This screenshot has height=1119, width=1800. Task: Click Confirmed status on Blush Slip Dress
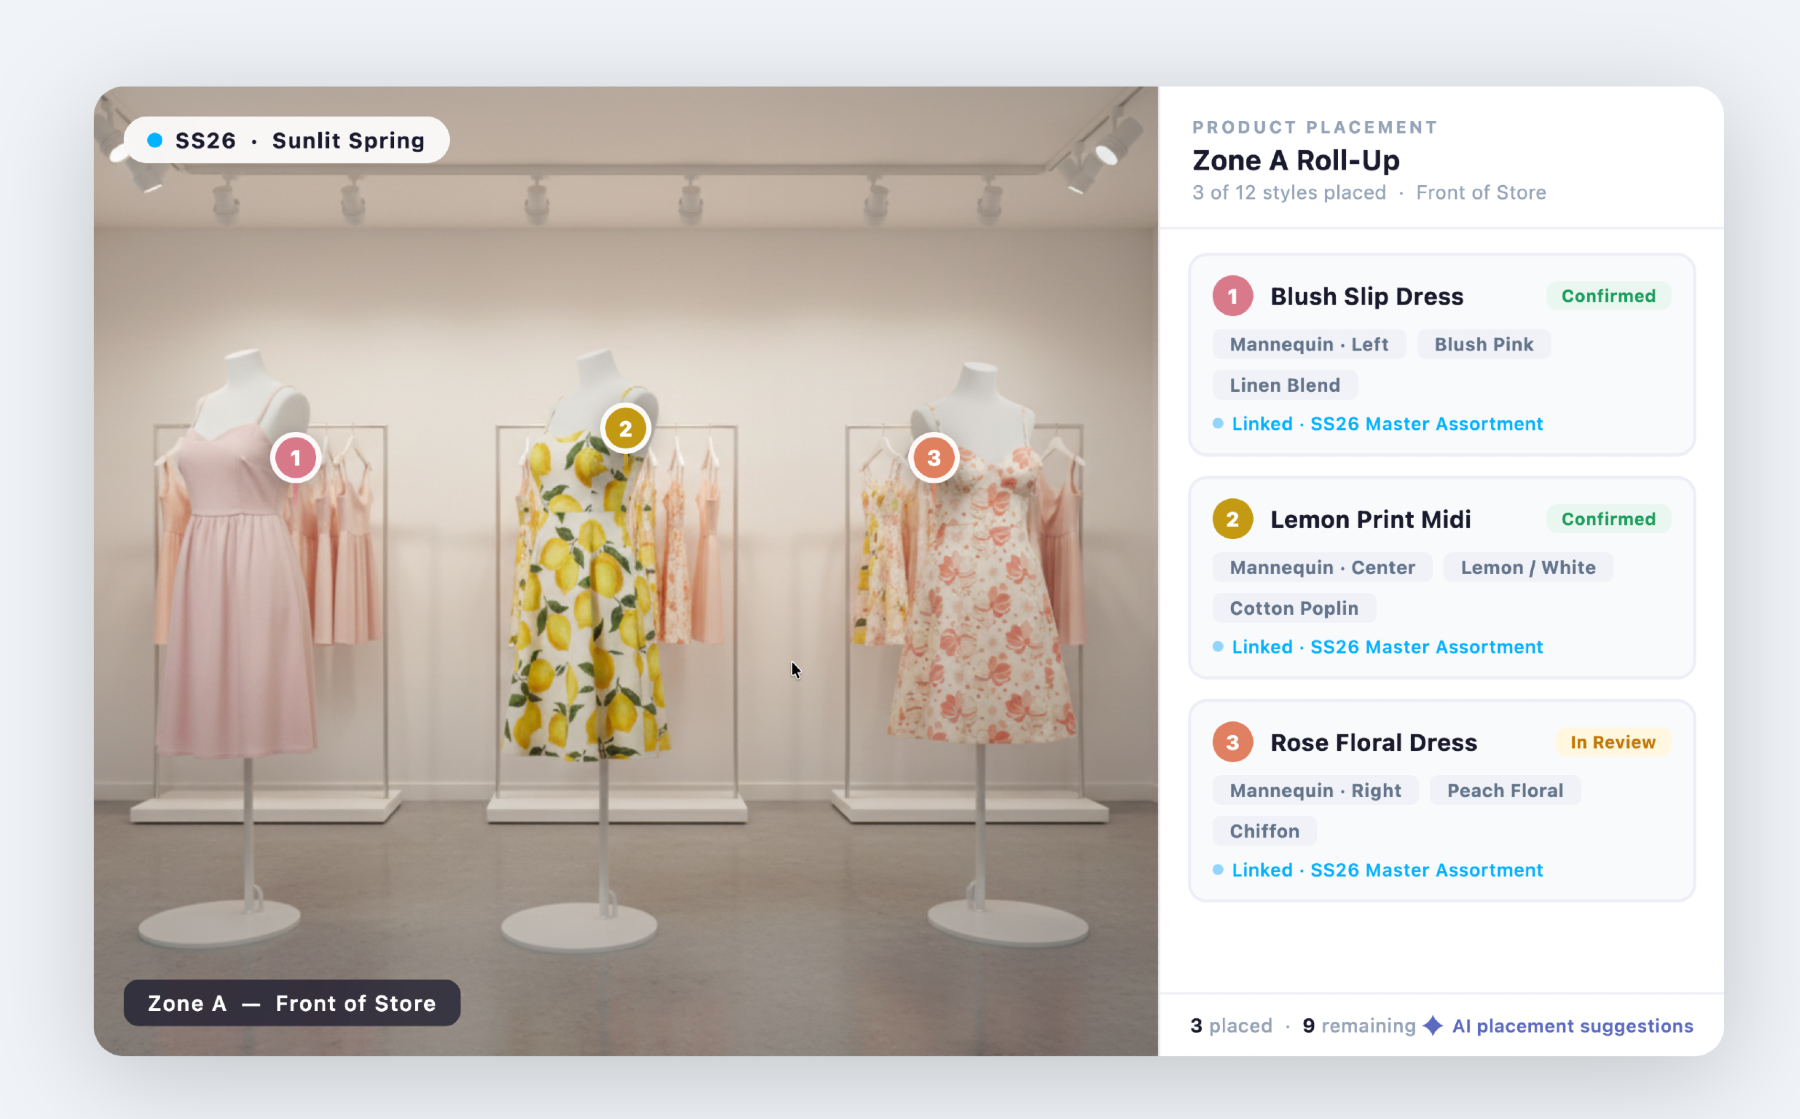(1608, 296)
